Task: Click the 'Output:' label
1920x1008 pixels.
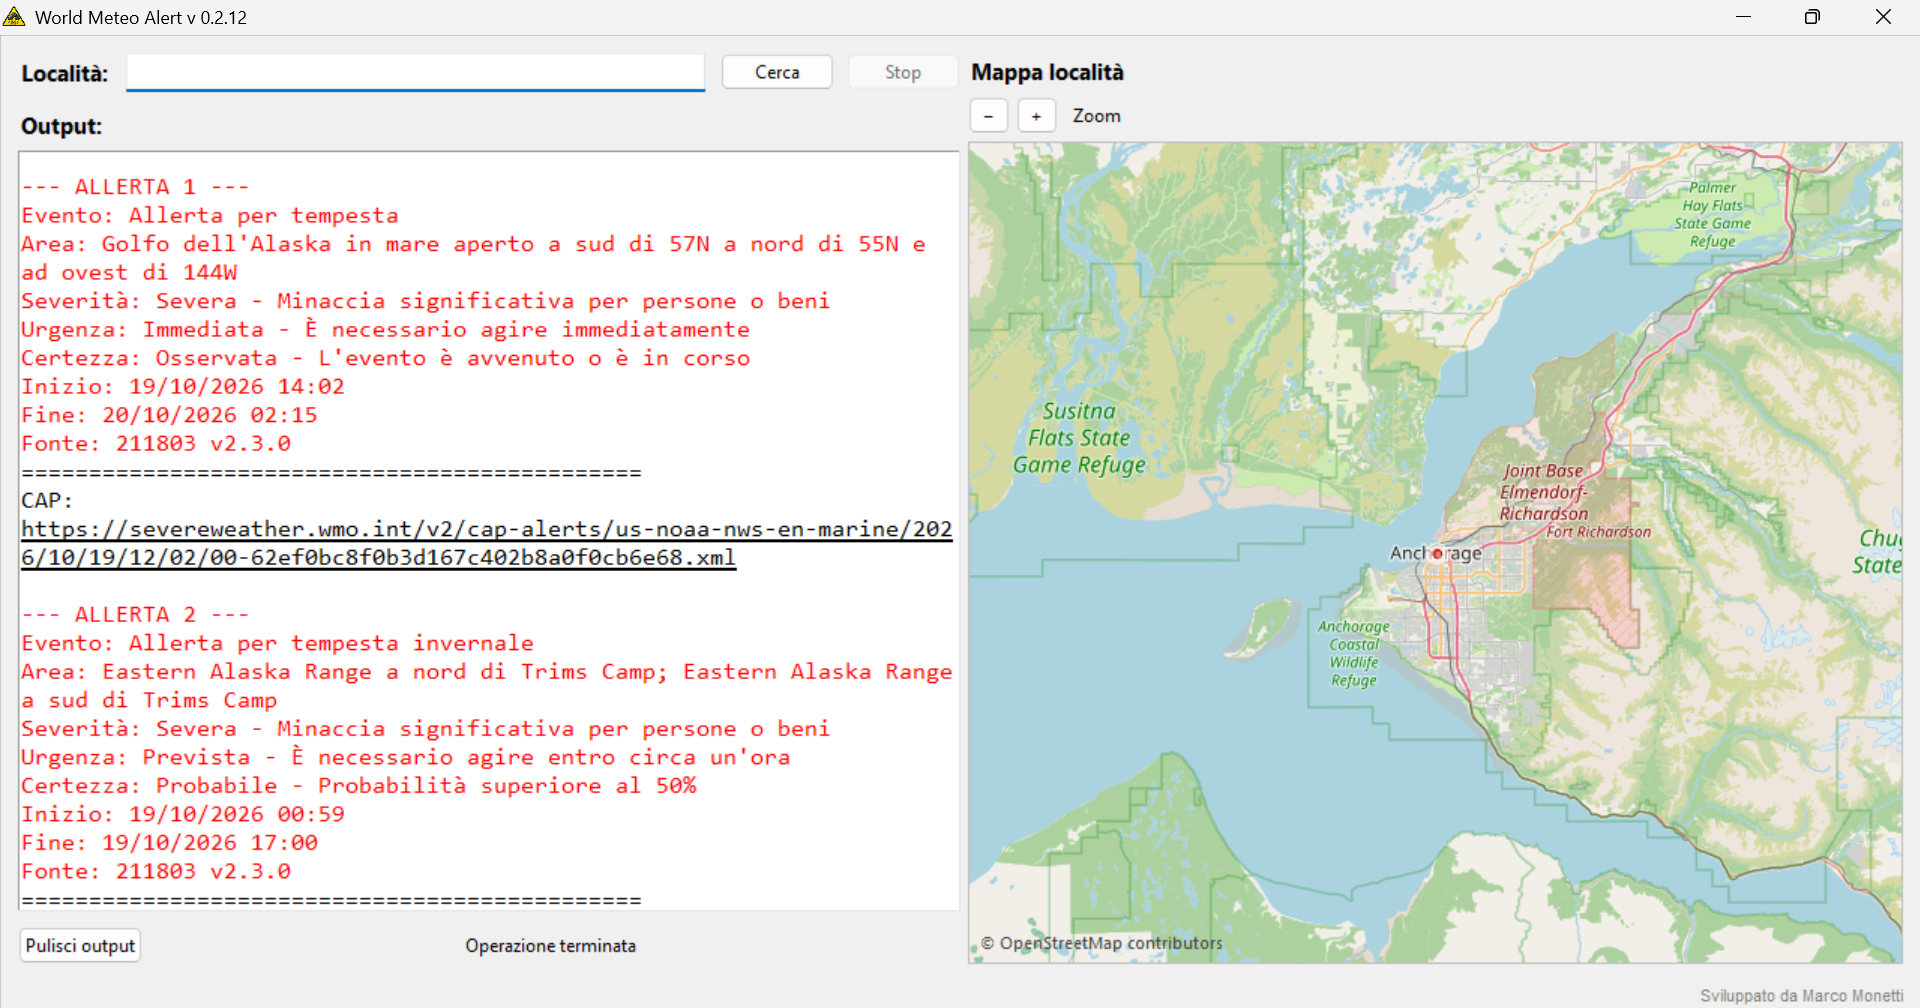Action: pos(62,126)
